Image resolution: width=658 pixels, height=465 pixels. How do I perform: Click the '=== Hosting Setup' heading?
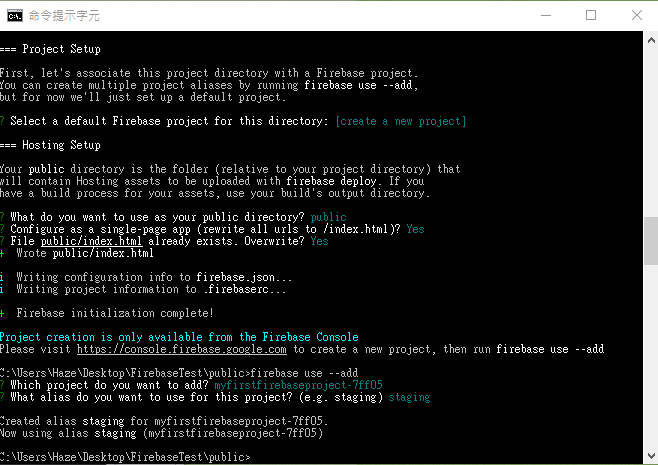pyautogui.click(x=50, y=145)
